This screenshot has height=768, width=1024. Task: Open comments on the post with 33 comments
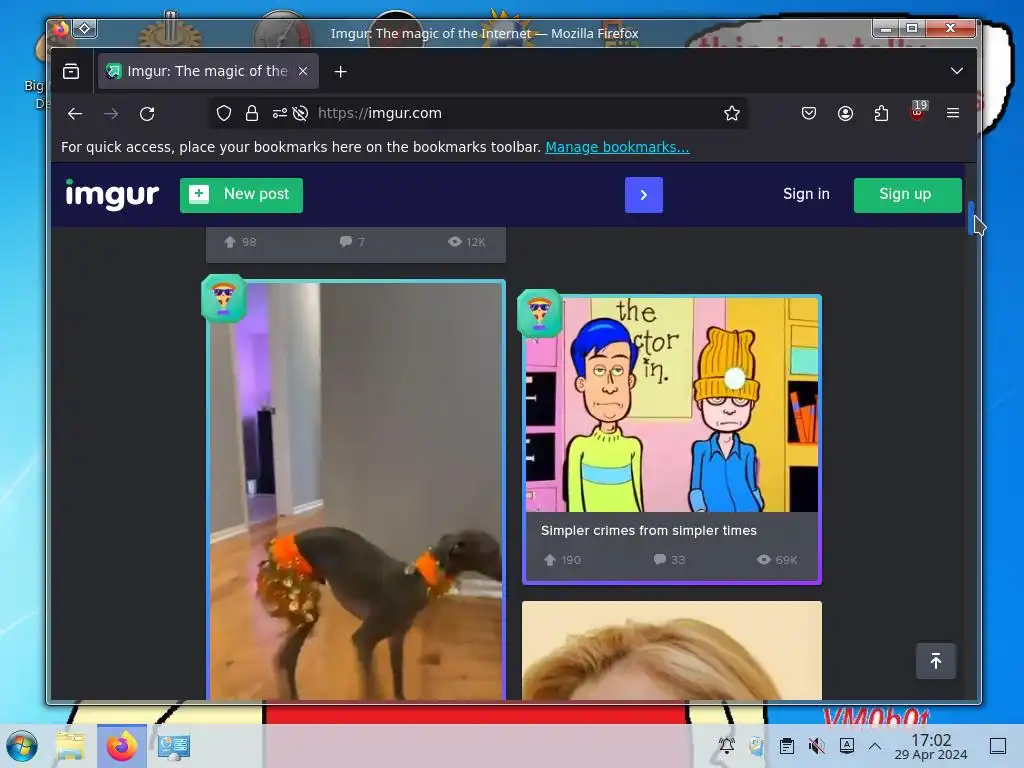pyautogui.click(x=660, y=560)
